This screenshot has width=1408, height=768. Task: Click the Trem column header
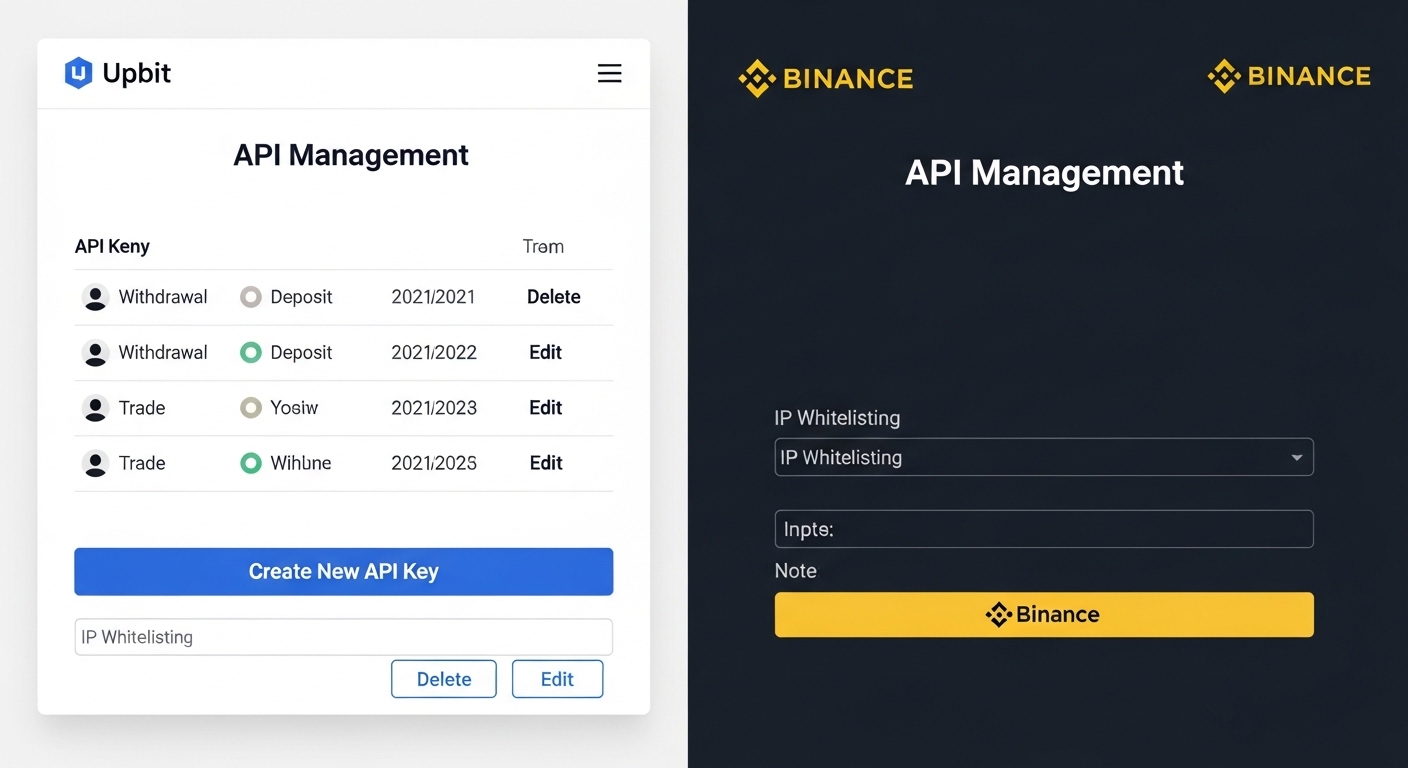(543, 246)
